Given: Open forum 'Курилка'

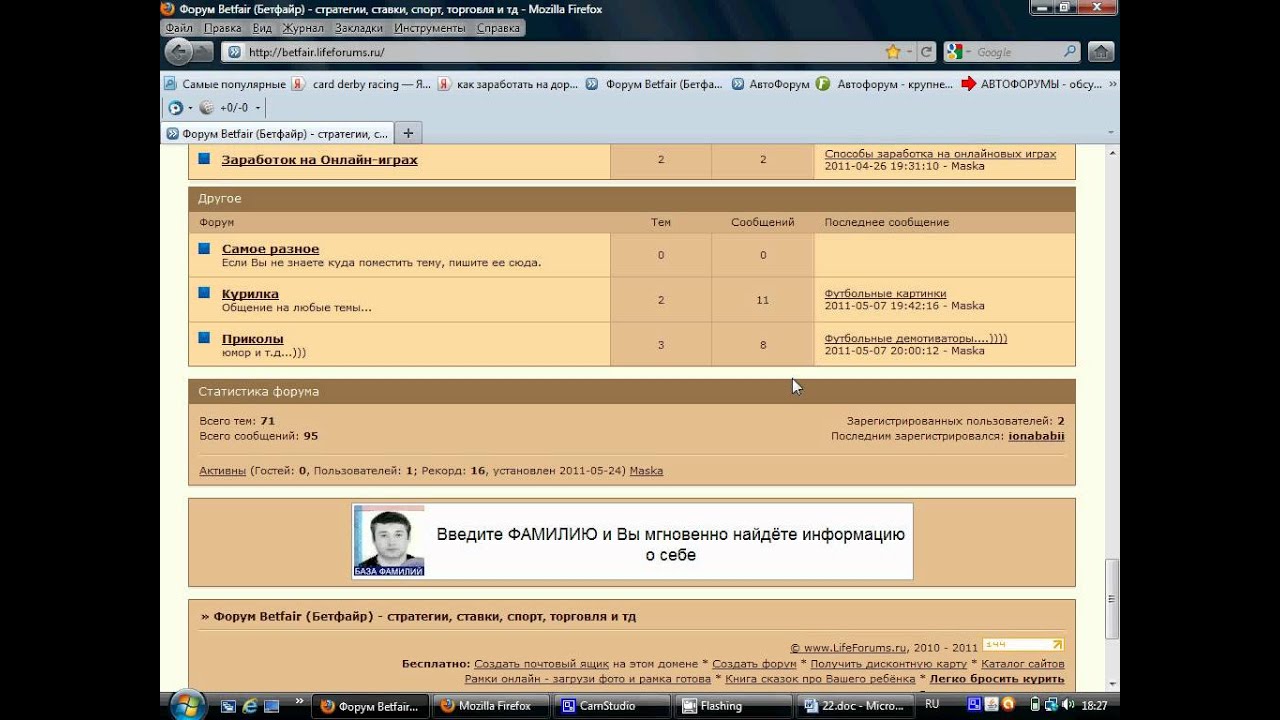Looking at the screenshot, I should tap(250, 294).
